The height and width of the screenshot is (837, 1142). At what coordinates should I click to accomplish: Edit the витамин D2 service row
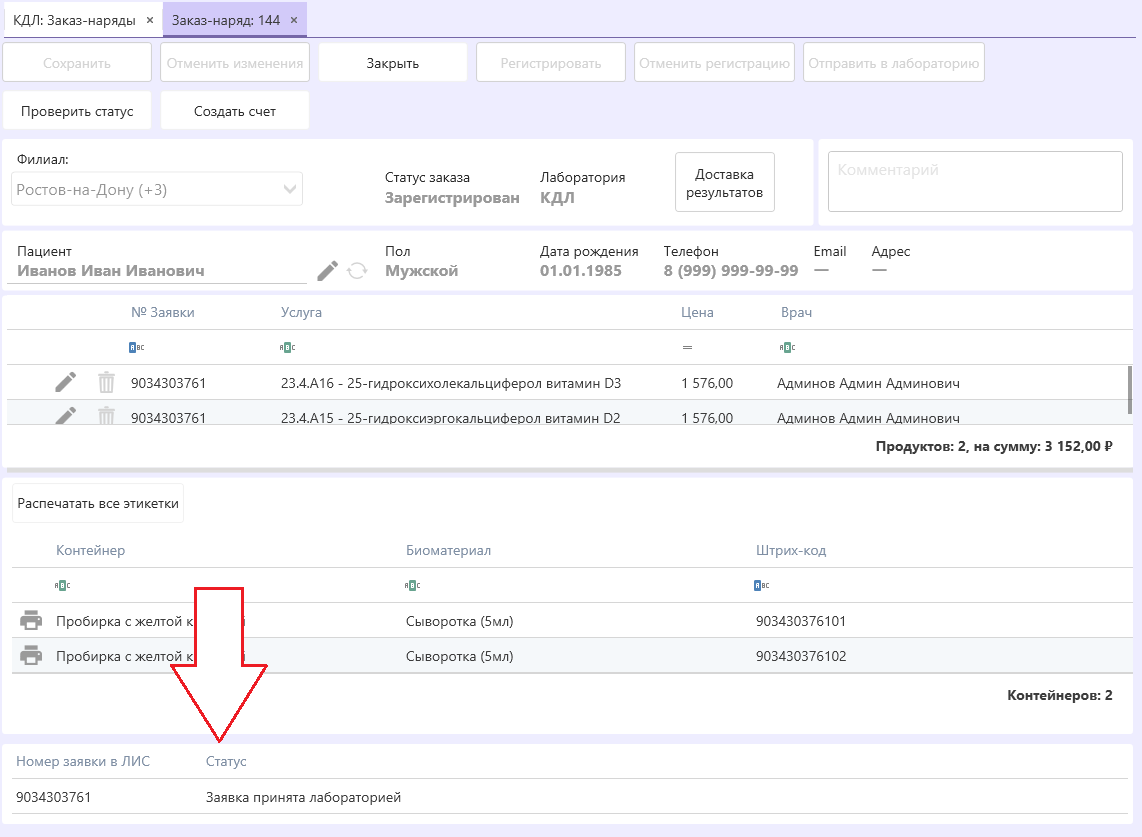(x=66, y=416)
